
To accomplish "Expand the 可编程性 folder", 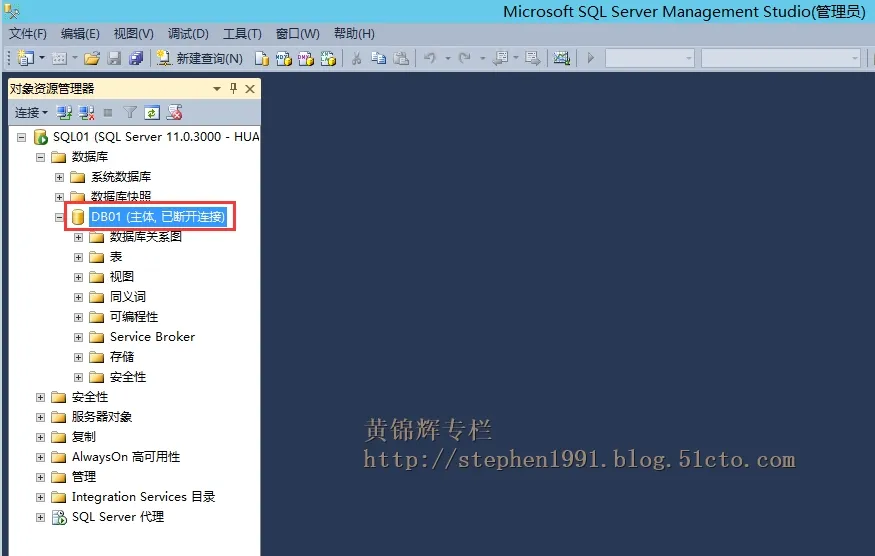I will point(78,318).
